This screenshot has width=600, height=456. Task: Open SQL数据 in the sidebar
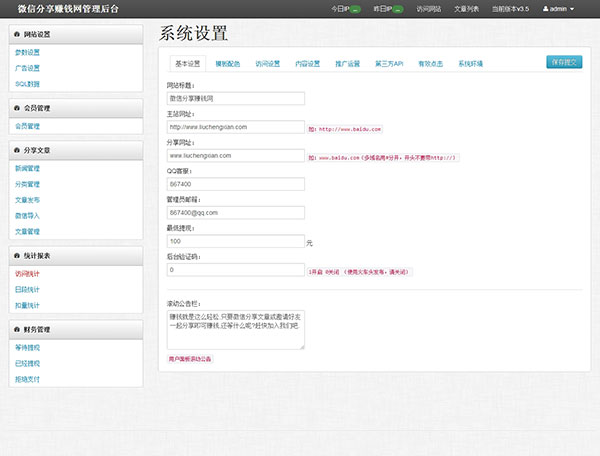[27, 84]
